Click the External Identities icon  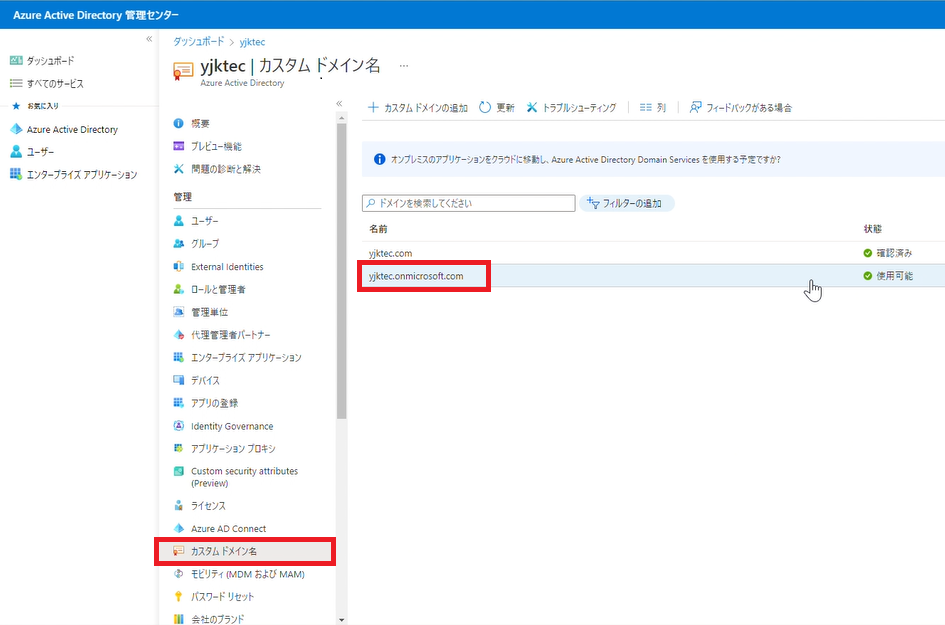click(178, 266)
